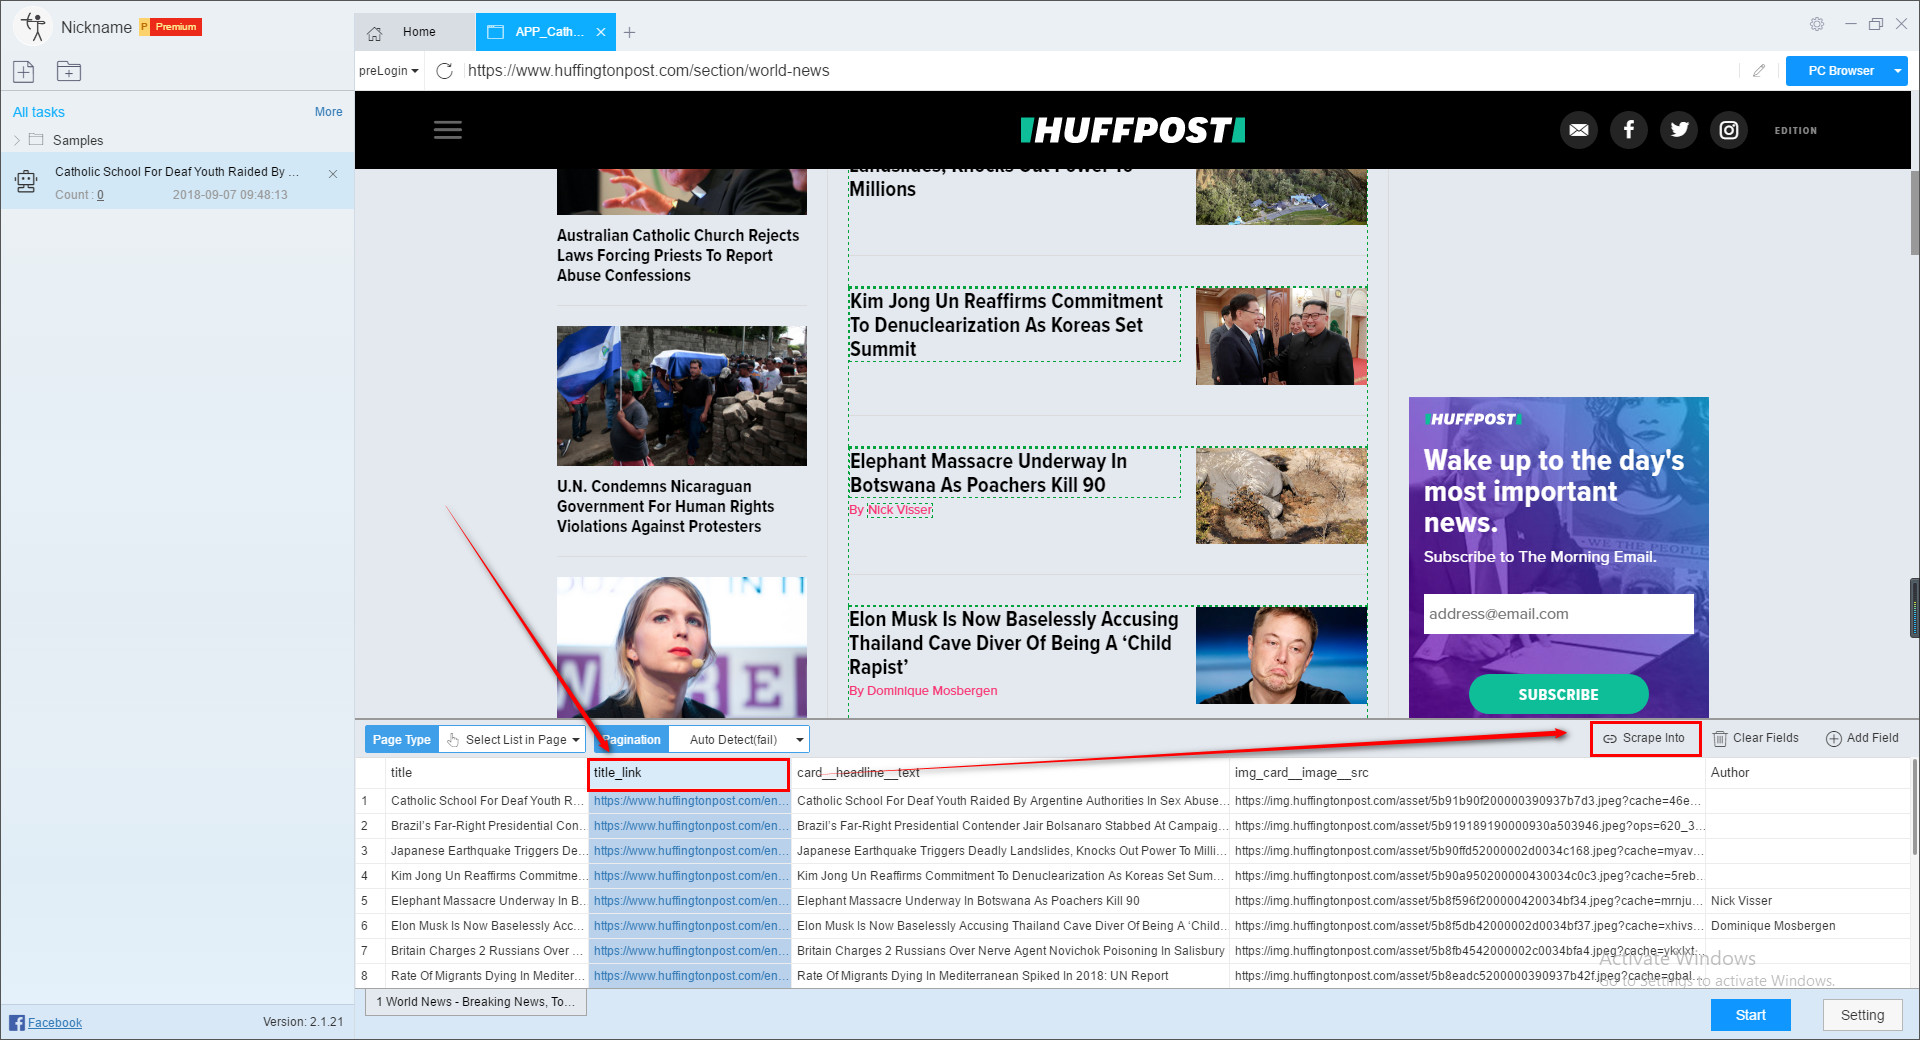Click the EDITION link in the header
Screen dimensions: 1920x1040
(1796, 130)
